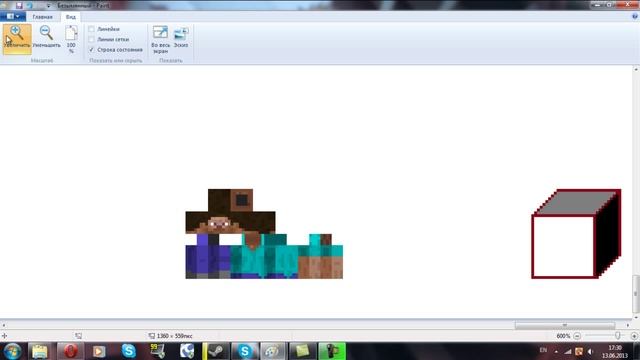Show hidden tray icons arrow

click(x=556, y=351)
